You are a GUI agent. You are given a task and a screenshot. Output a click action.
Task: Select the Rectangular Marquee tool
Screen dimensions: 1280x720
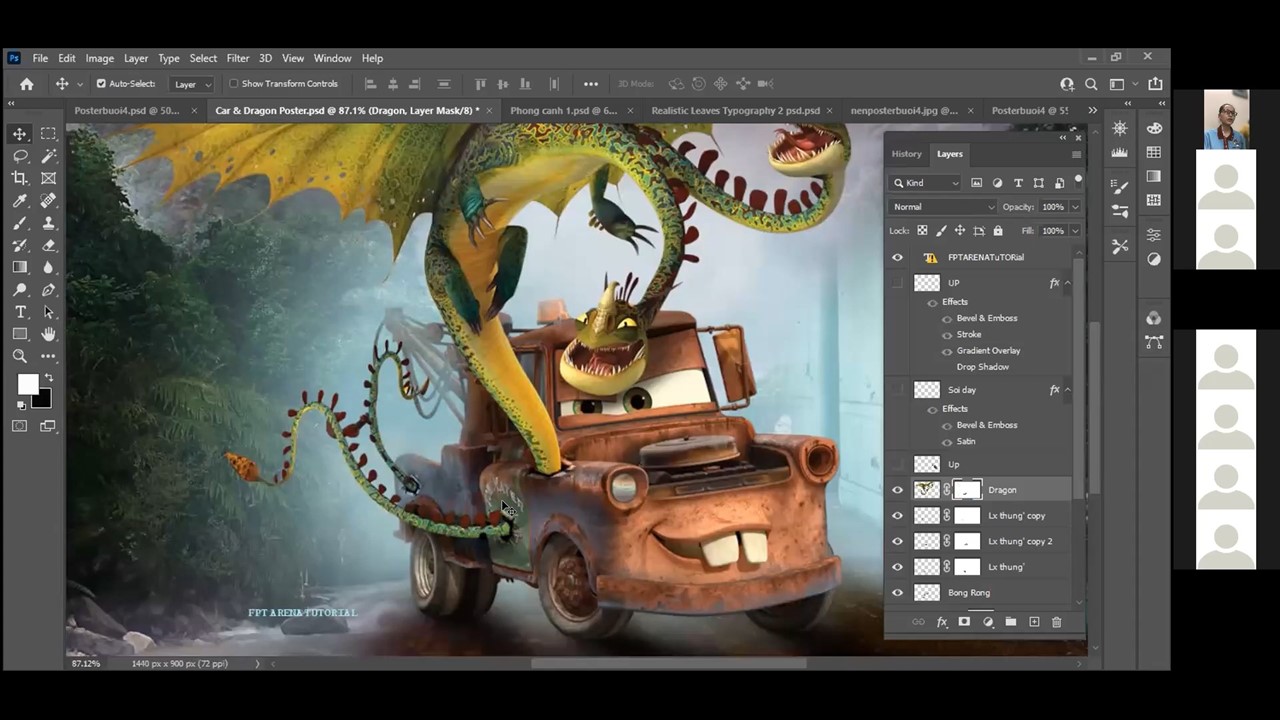tap(48, 134)
